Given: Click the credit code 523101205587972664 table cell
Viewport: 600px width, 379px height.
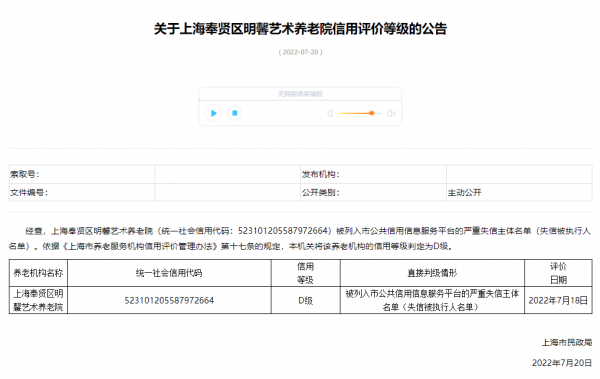Looking at the screenshot, I should pos(169,300).
